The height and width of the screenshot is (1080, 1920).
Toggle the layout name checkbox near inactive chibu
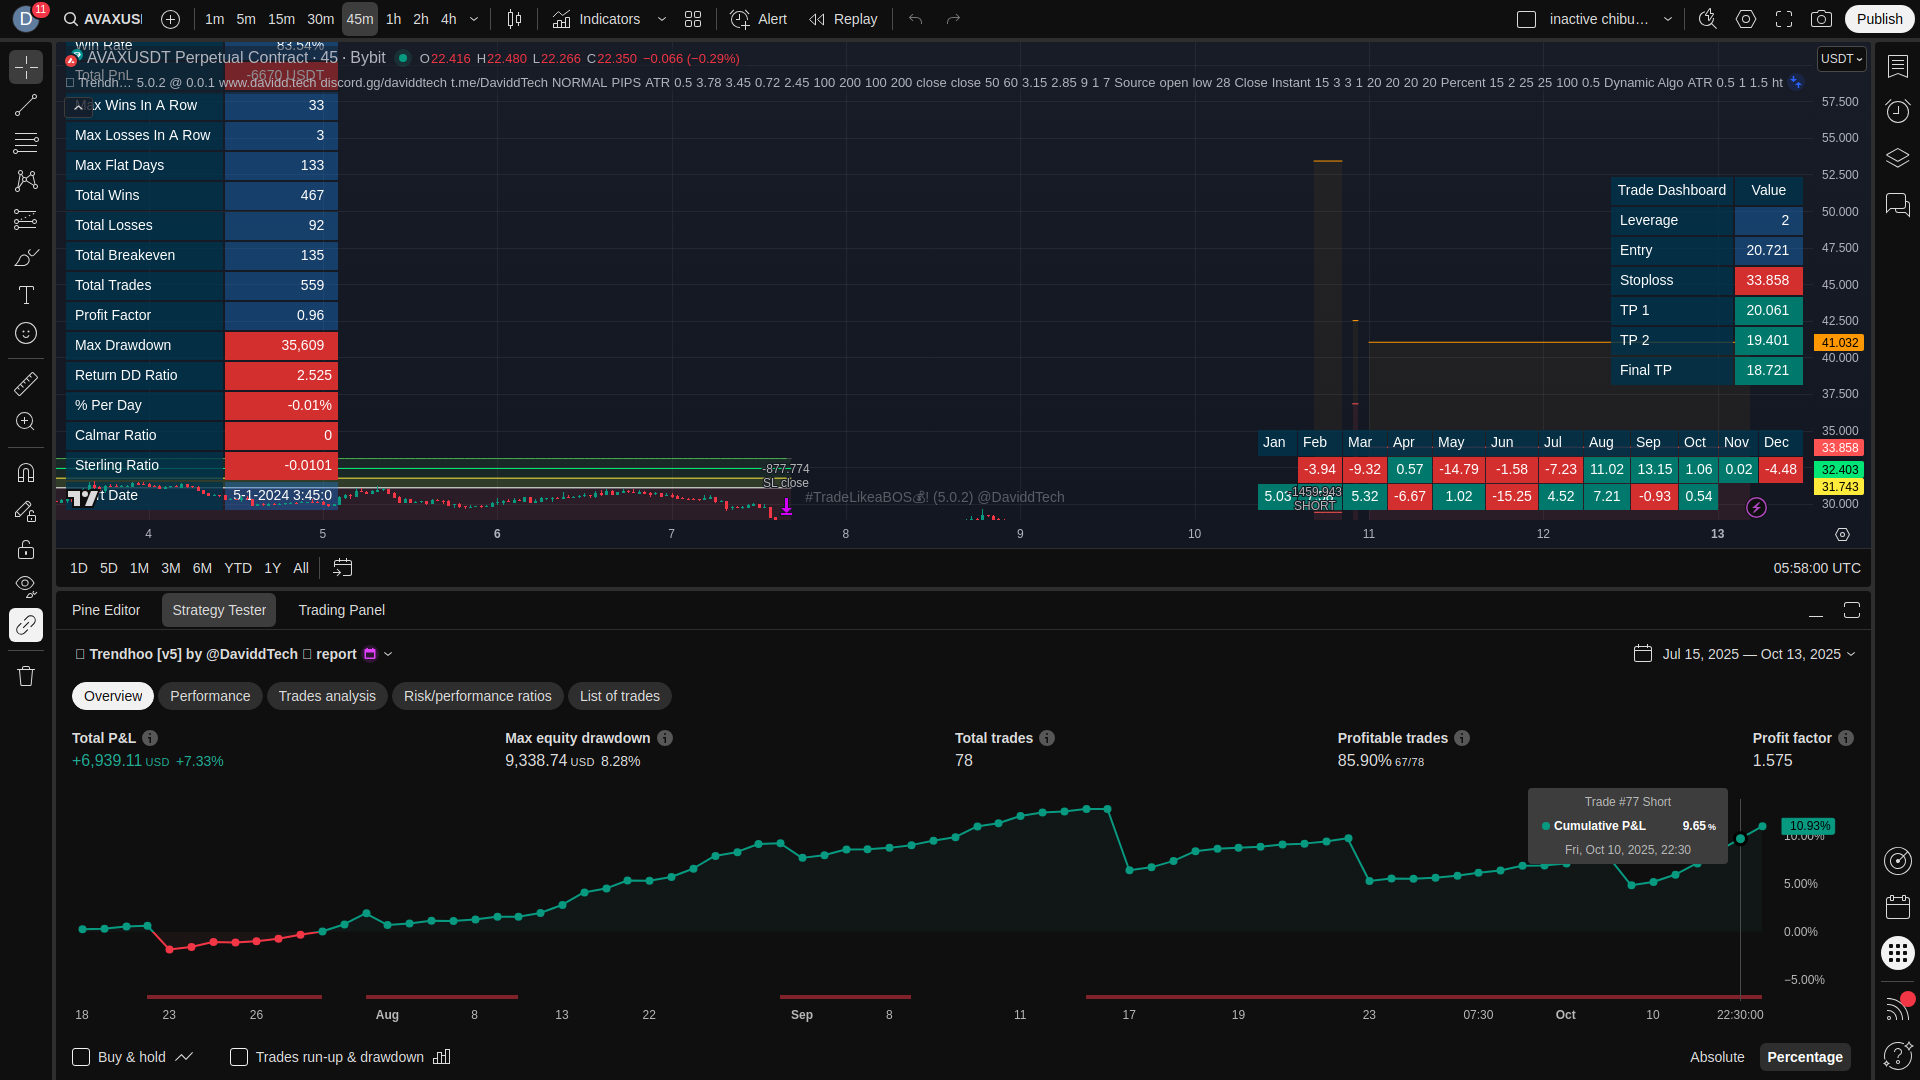point(1526,19)
